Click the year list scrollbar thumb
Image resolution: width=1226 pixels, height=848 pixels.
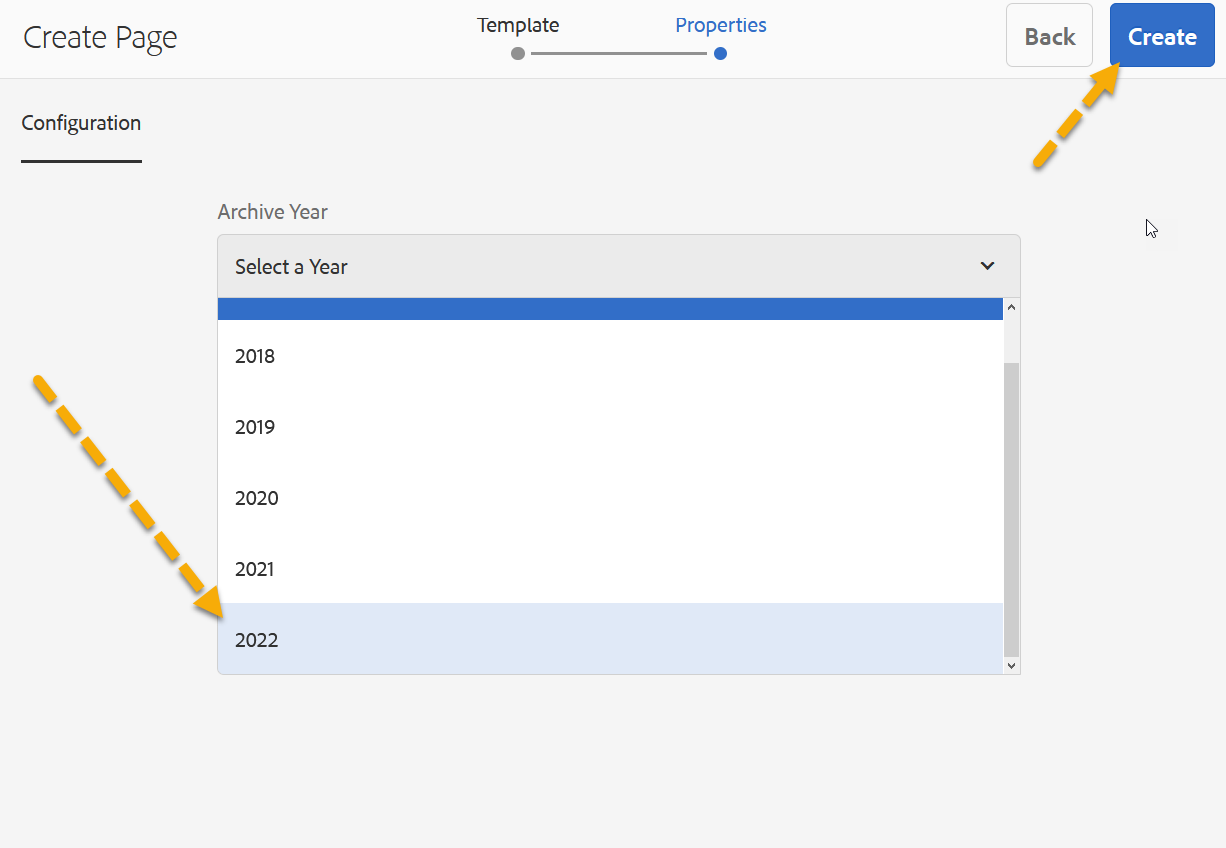point(1011,508)
